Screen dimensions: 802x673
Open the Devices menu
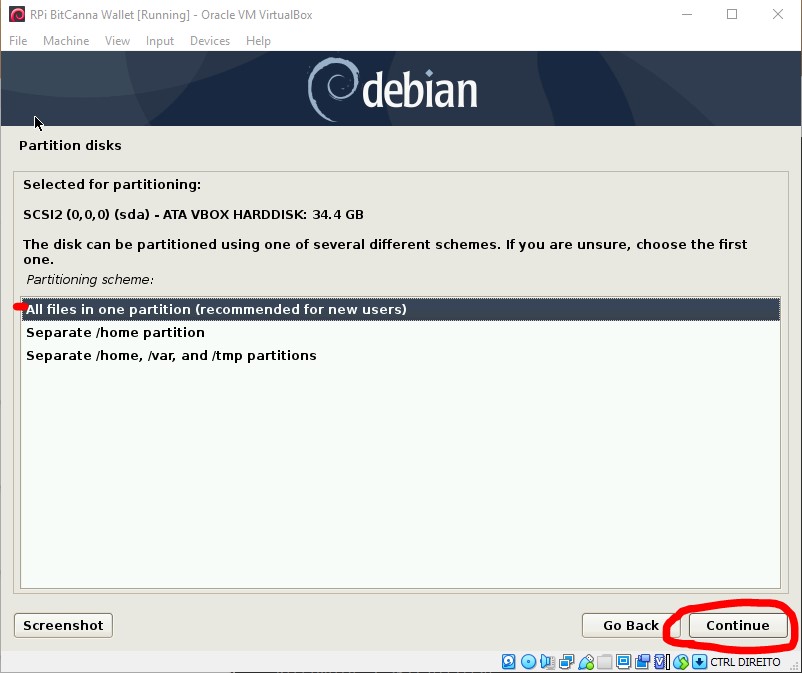point(210,41)
